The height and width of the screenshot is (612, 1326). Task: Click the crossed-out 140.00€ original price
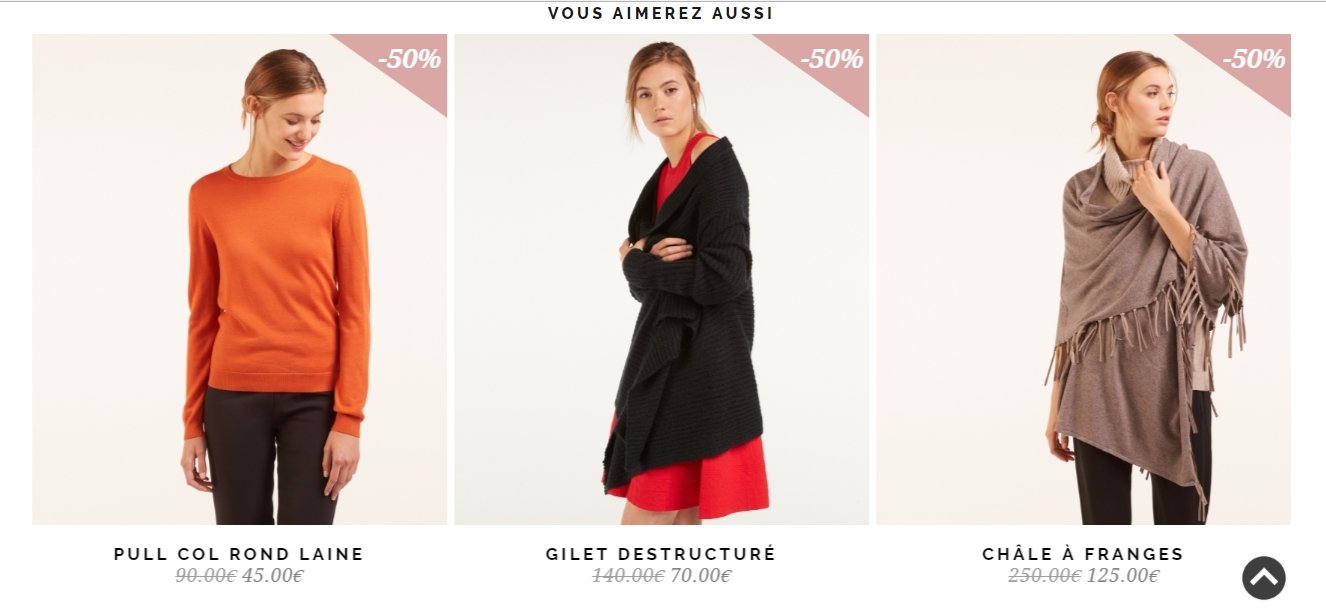coord(628,576)
